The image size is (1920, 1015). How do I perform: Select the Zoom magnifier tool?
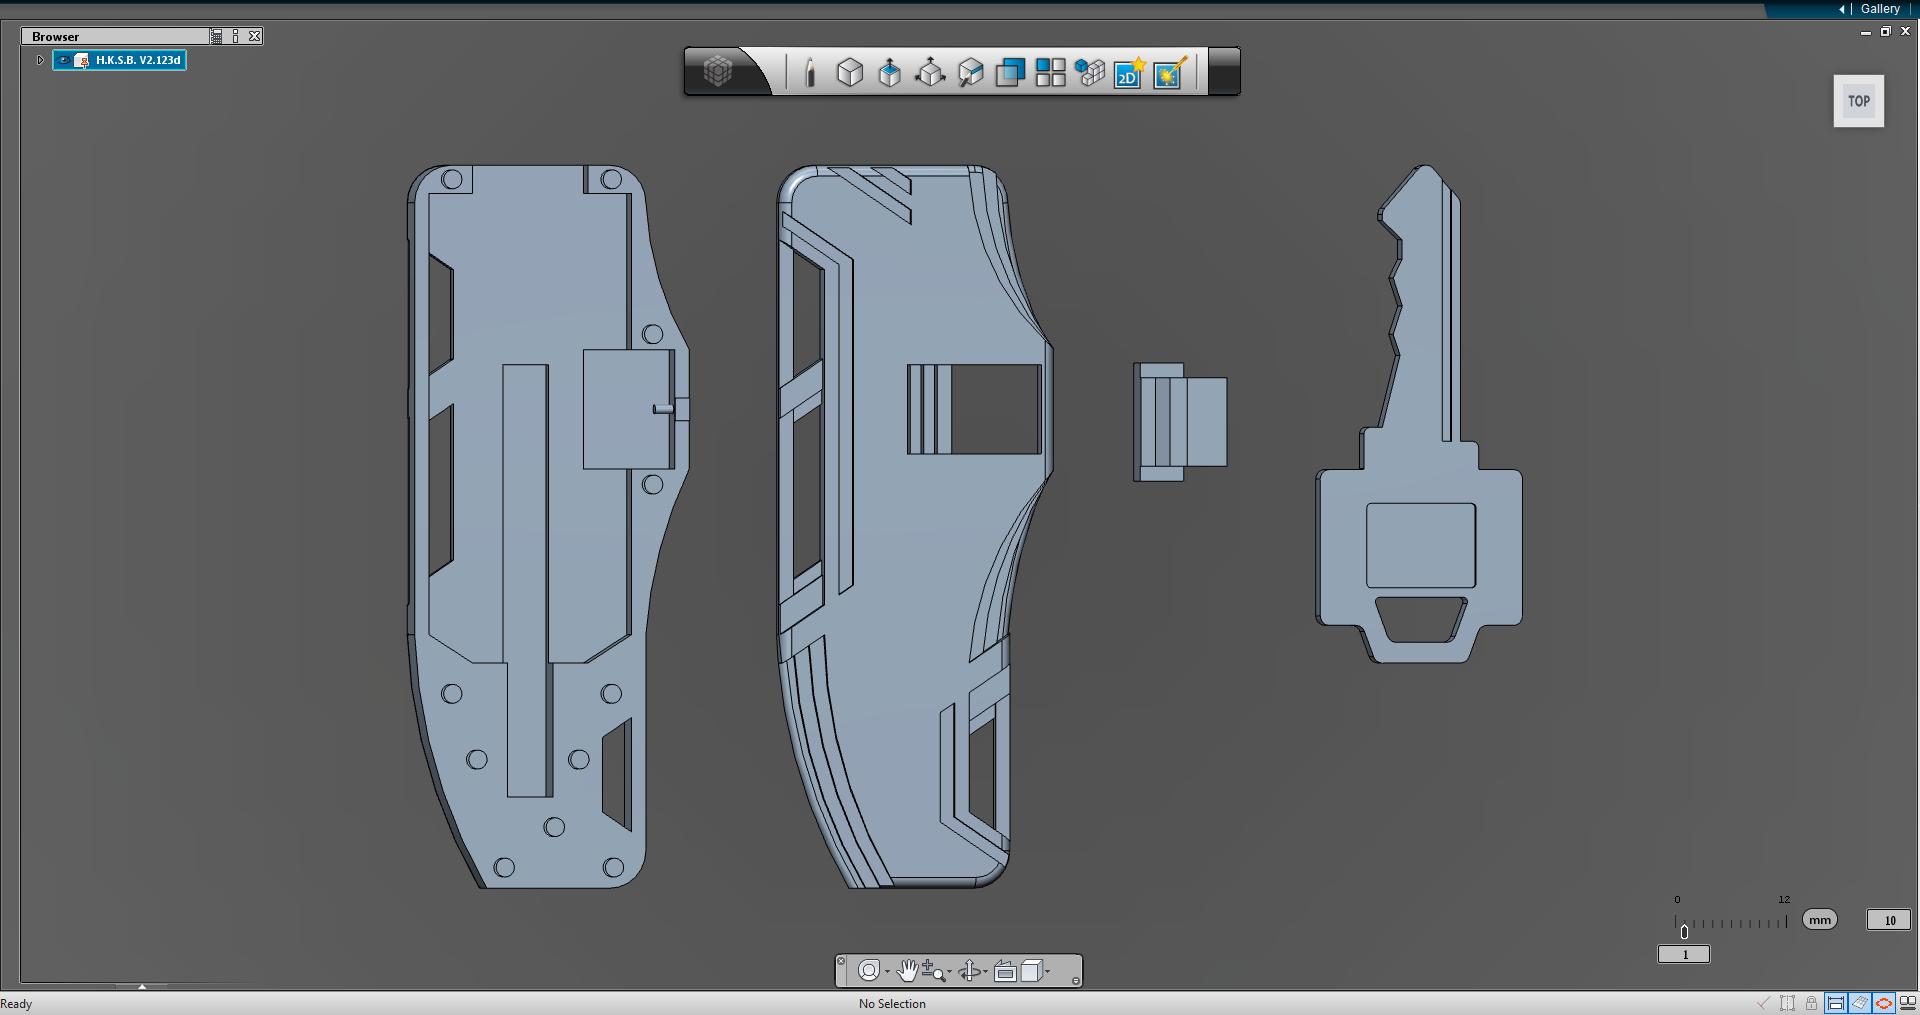click(932, 970)
